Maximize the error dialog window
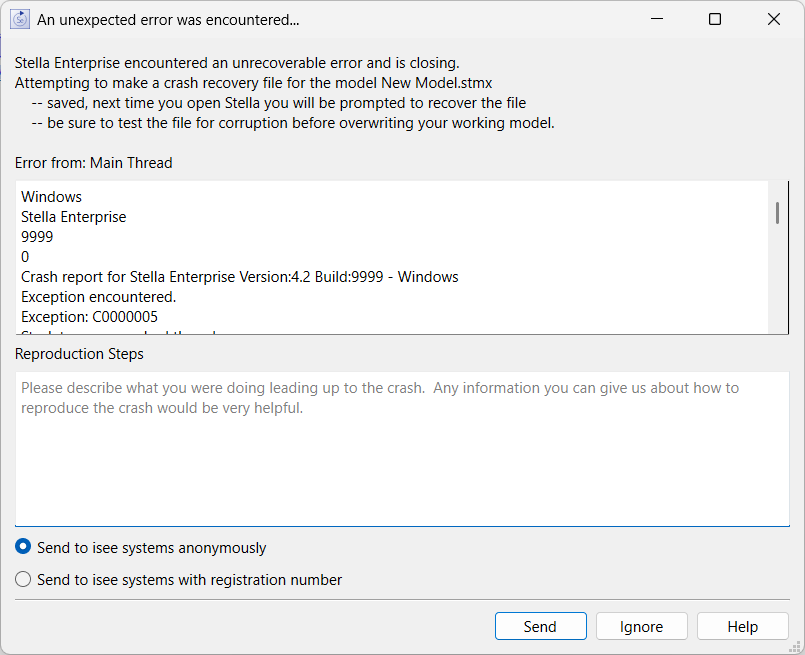Screen dimensions: 805x655 (x=715, y=19)
